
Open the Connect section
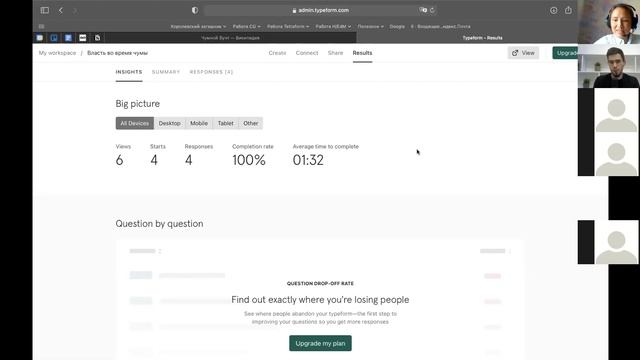pos(307,53)
